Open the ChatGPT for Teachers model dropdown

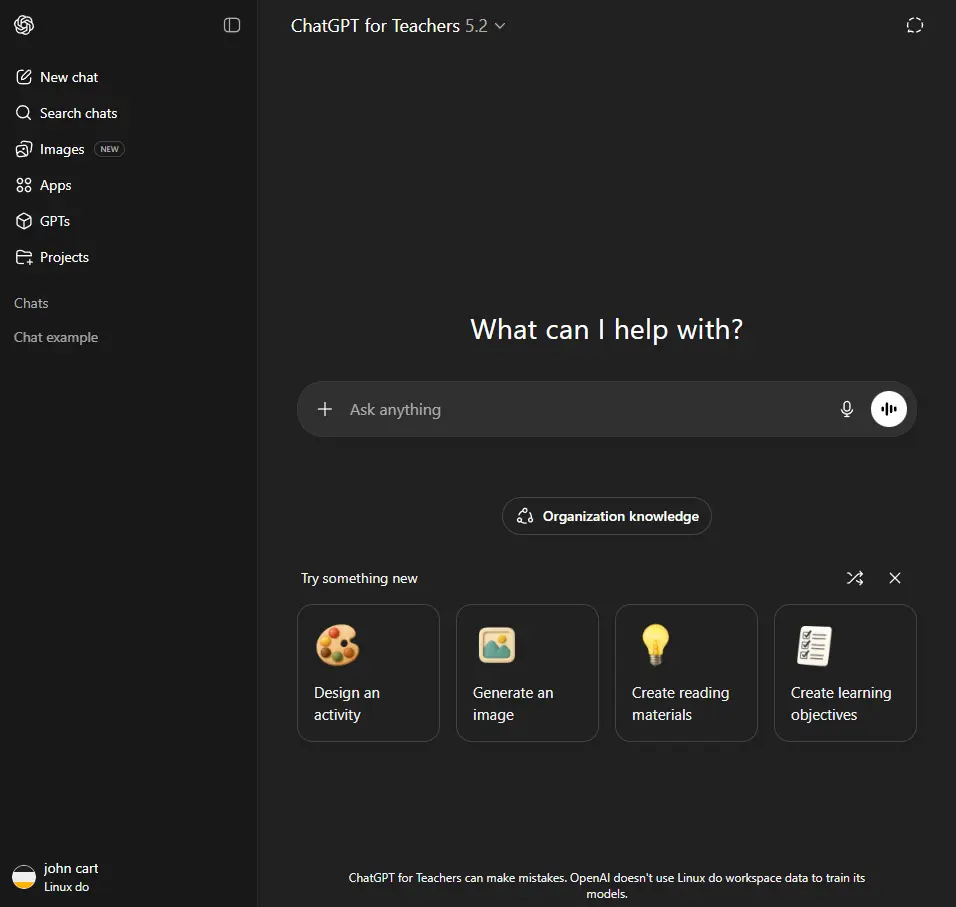(398, 26)
